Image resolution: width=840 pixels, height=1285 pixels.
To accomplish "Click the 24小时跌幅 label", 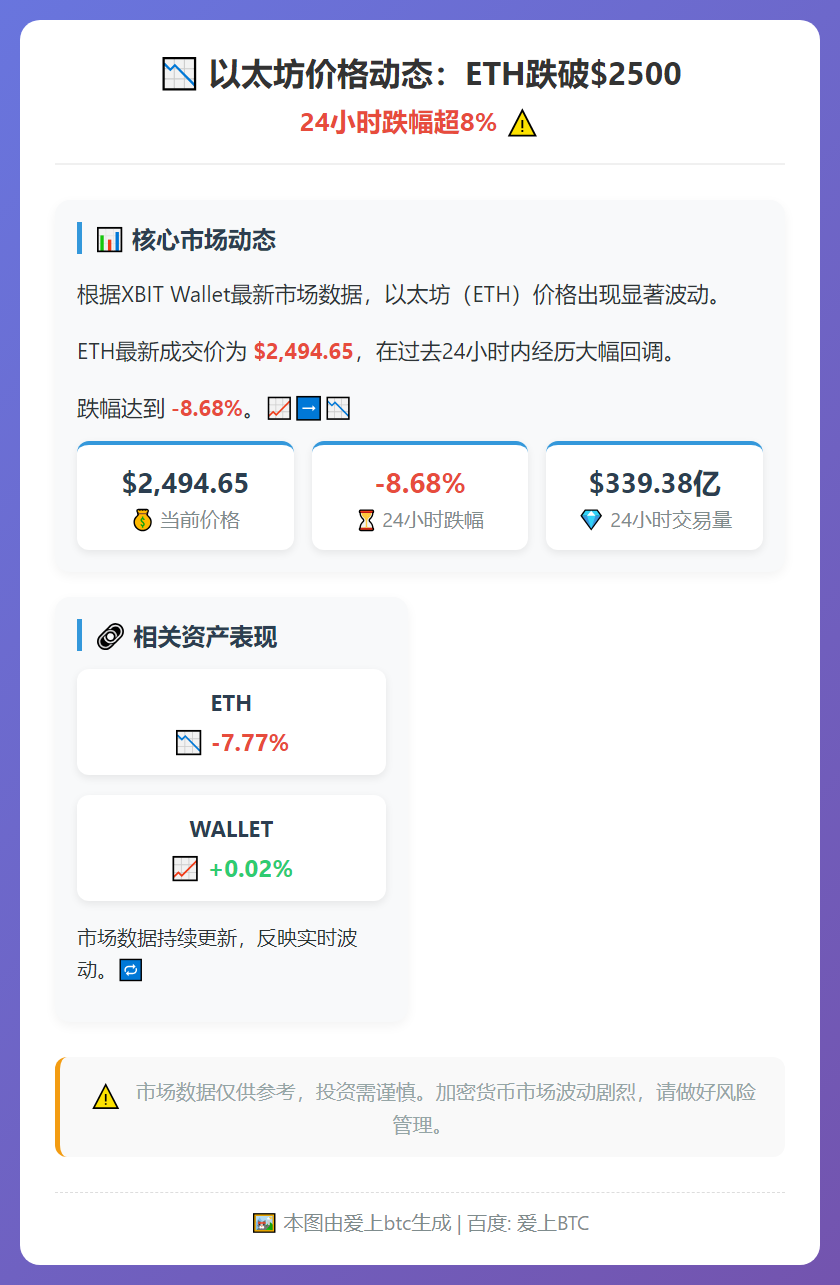I will point(433,520).
